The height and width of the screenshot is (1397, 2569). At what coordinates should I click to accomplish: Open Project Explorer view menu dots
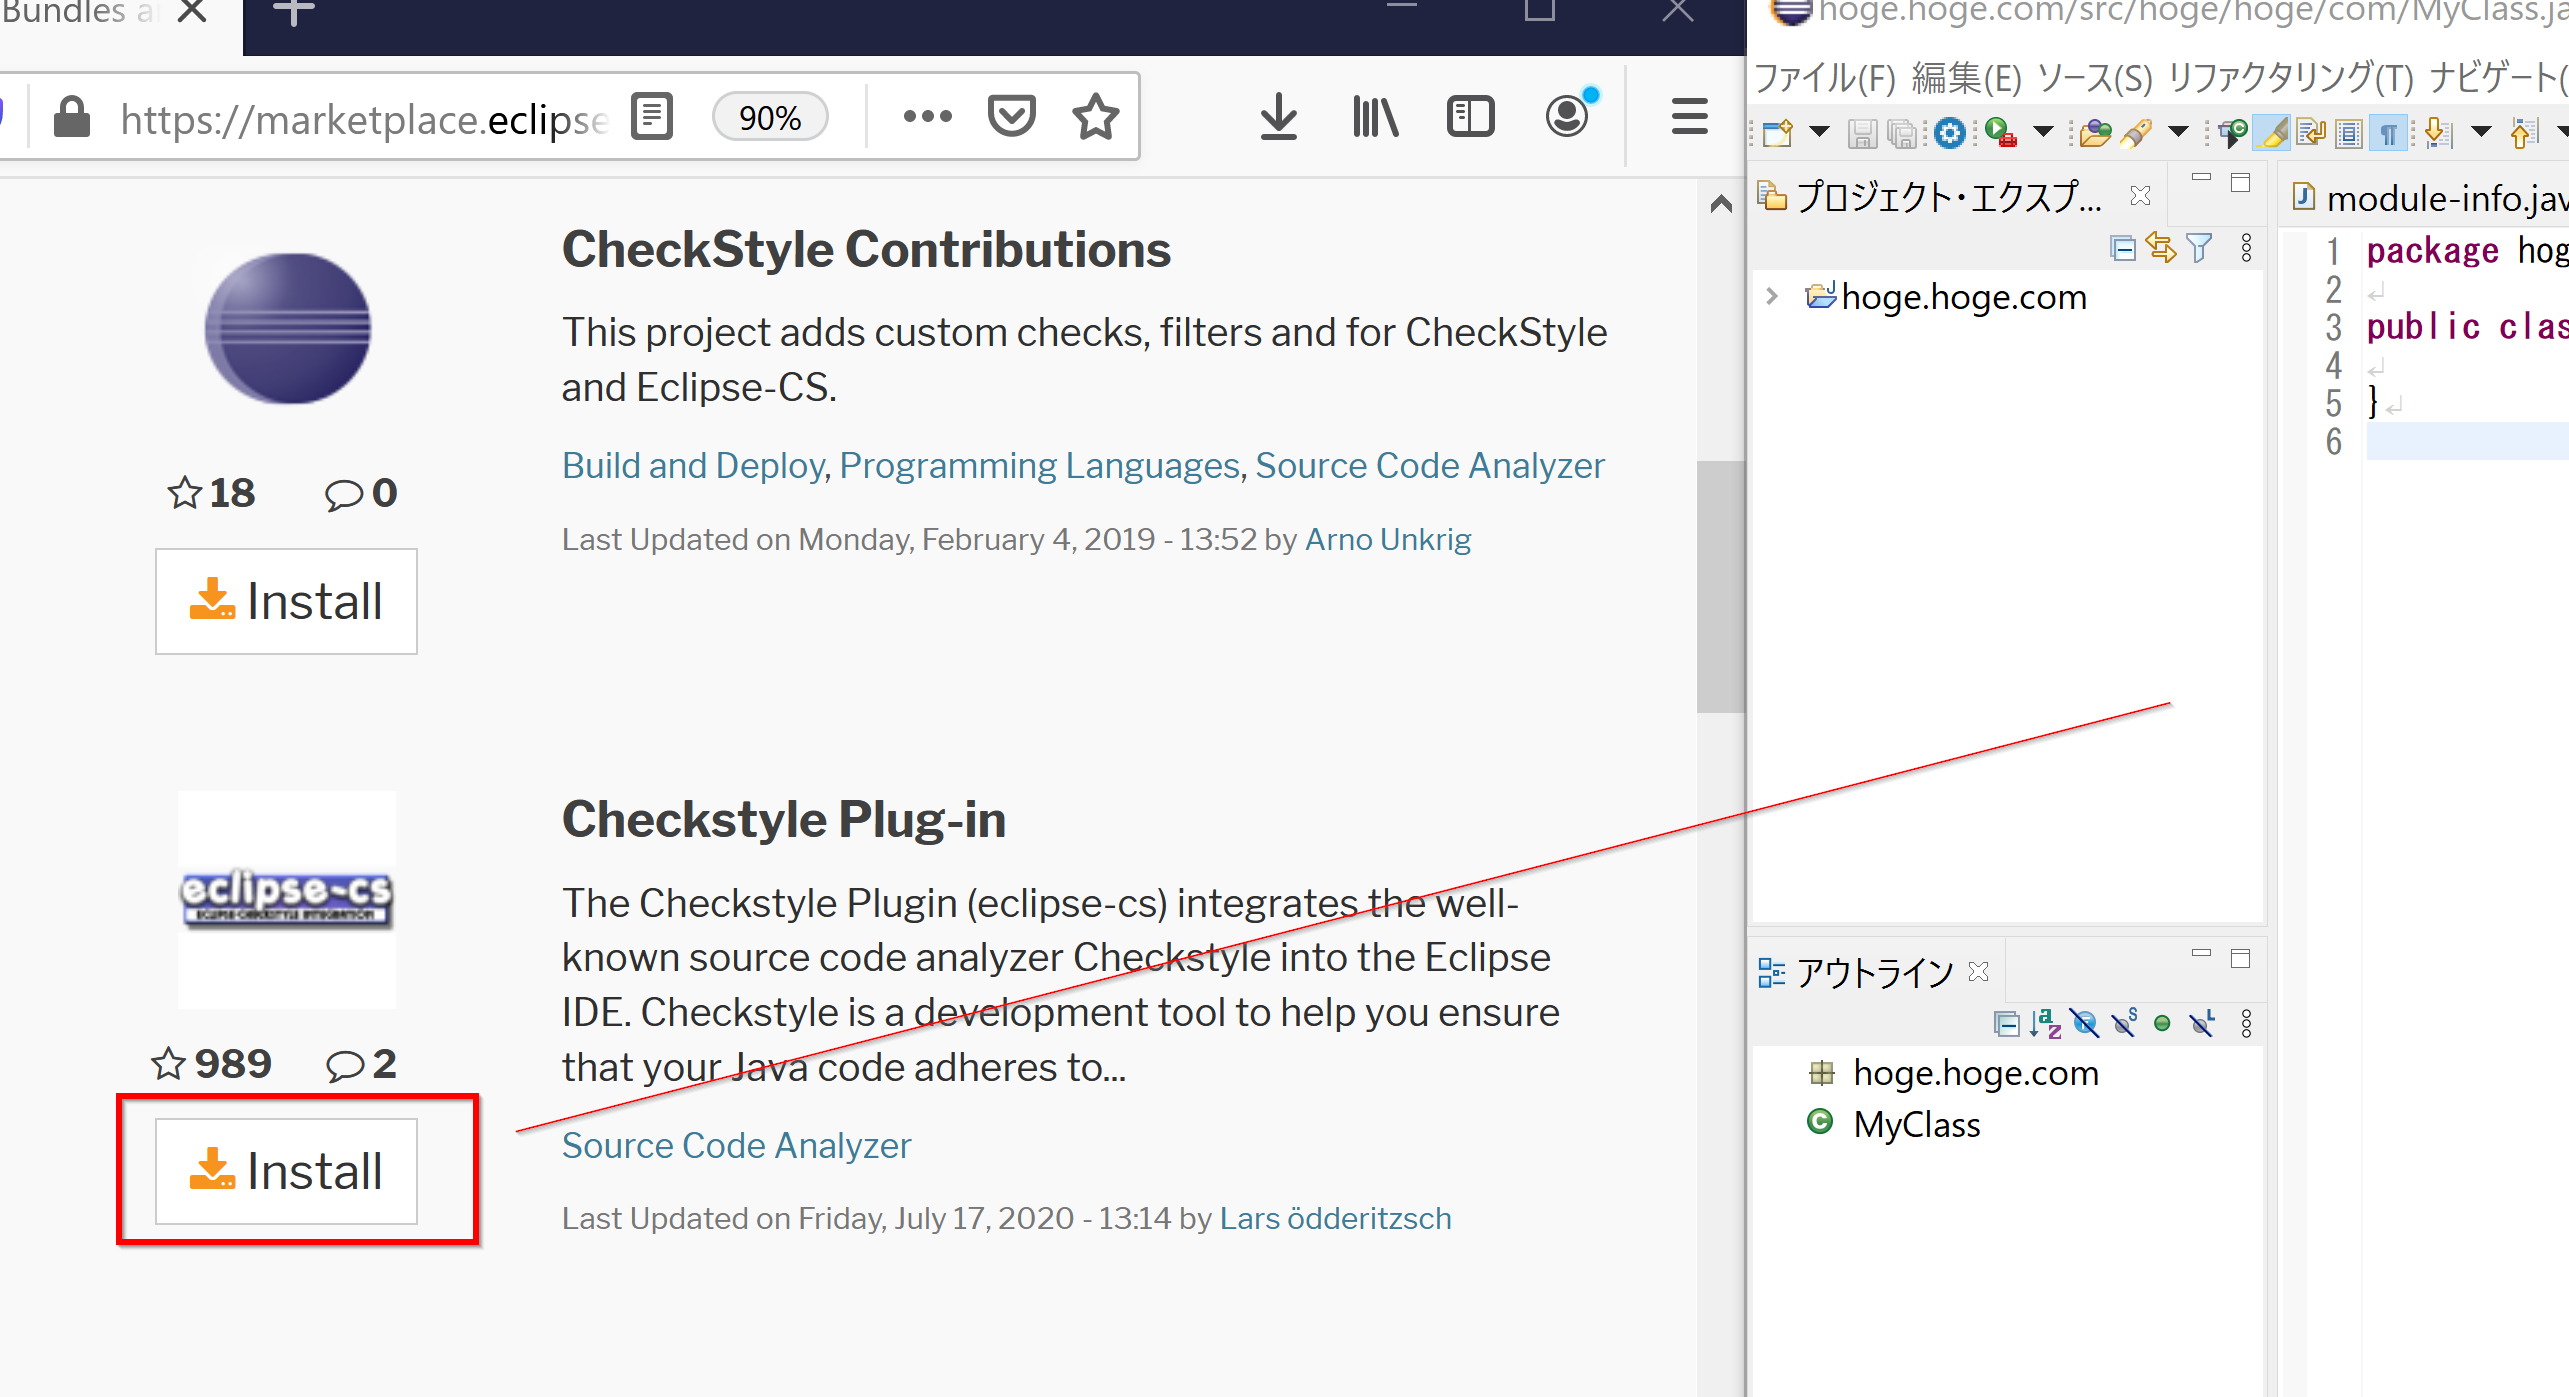(2247, 247)
